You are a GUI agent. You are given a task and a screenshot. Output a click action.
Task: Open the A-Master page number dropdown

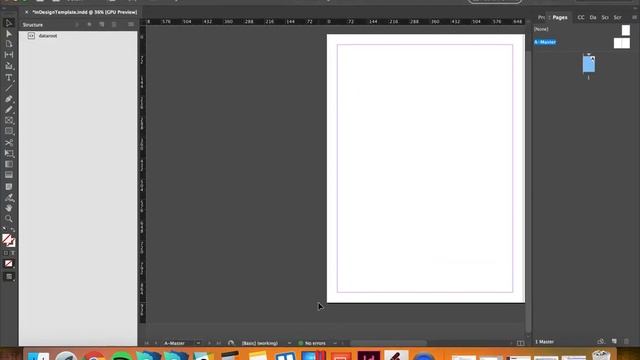[198, 343]
